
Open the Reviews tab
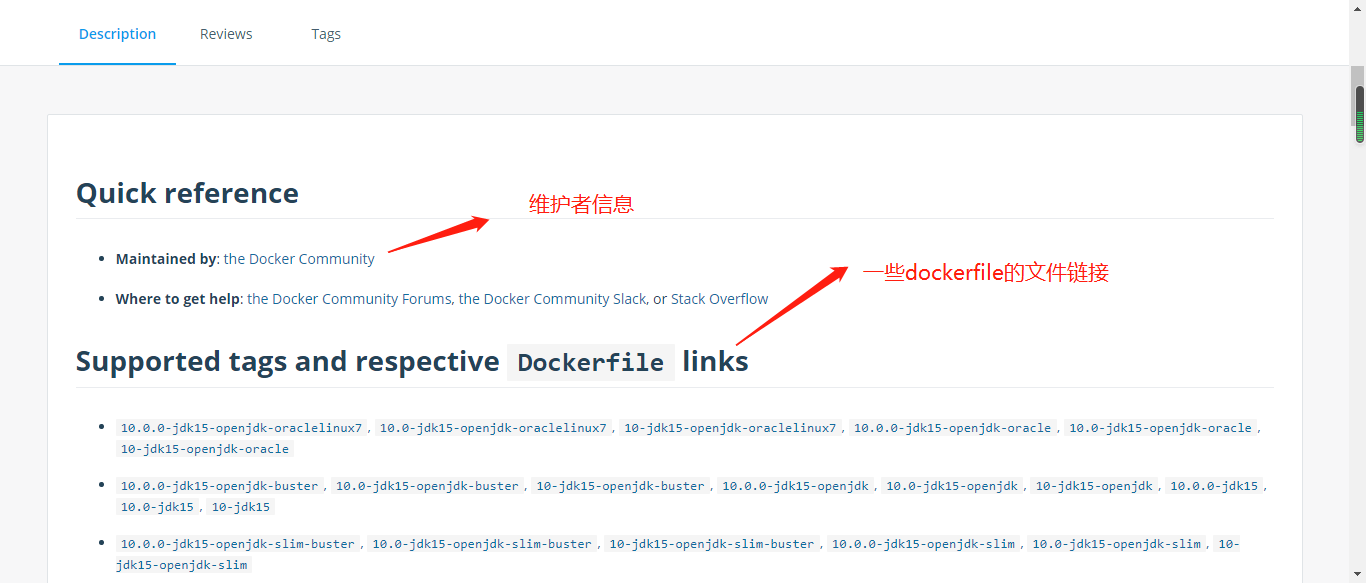coord(225,33)
